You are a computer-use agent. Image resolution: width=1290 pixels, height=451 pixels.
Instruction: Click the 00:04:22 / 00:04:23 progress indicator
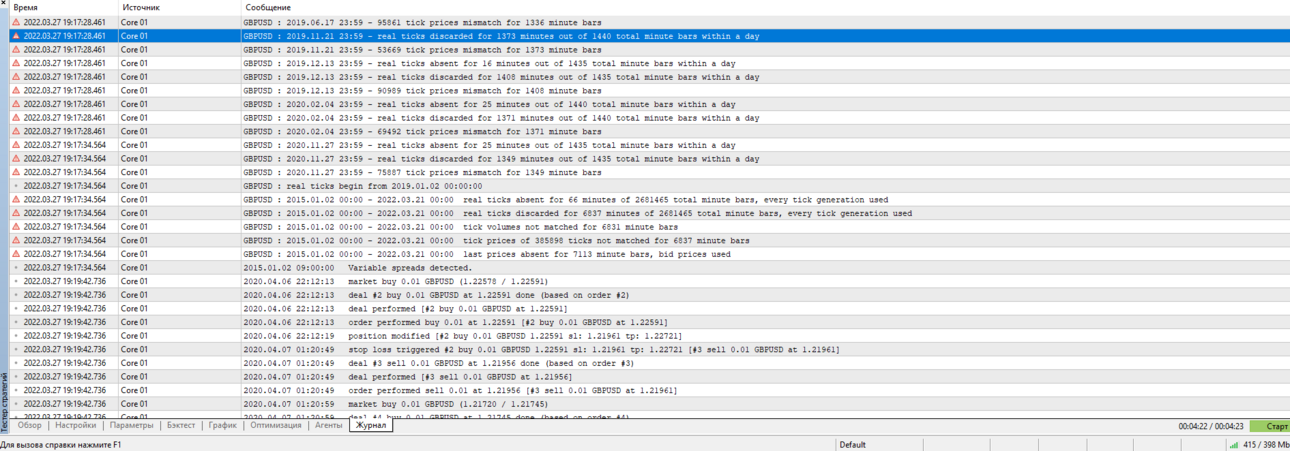[1211, 426]
